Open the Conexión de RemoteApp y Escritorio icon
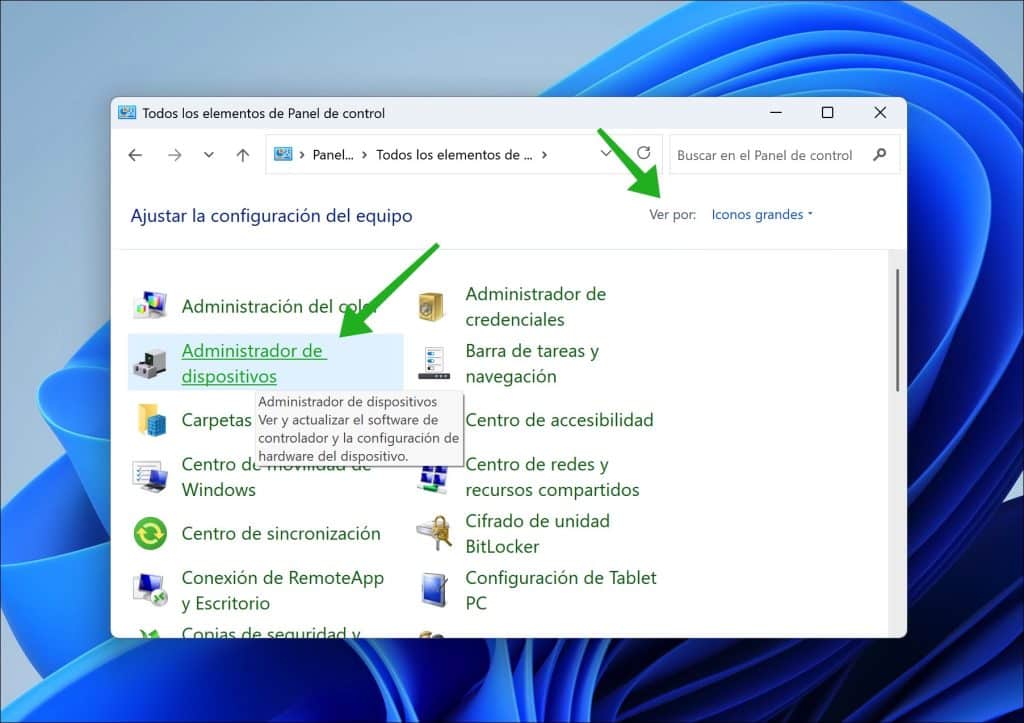1024x723 pixels. [x=150, y=590]
